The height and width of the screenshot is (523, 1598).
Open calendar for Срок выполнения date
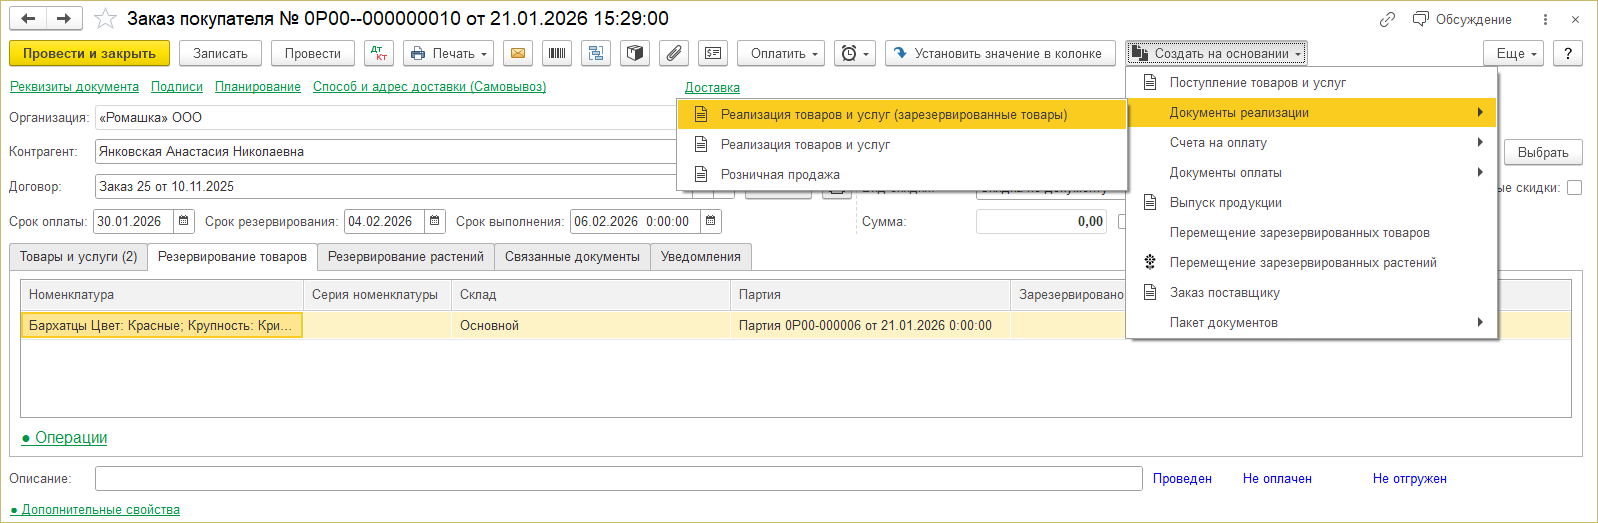711,221
